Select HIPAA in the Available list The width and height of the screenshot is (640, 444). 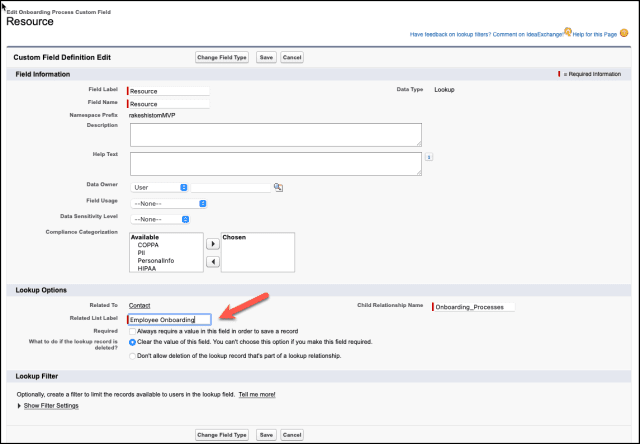[148, 268]
